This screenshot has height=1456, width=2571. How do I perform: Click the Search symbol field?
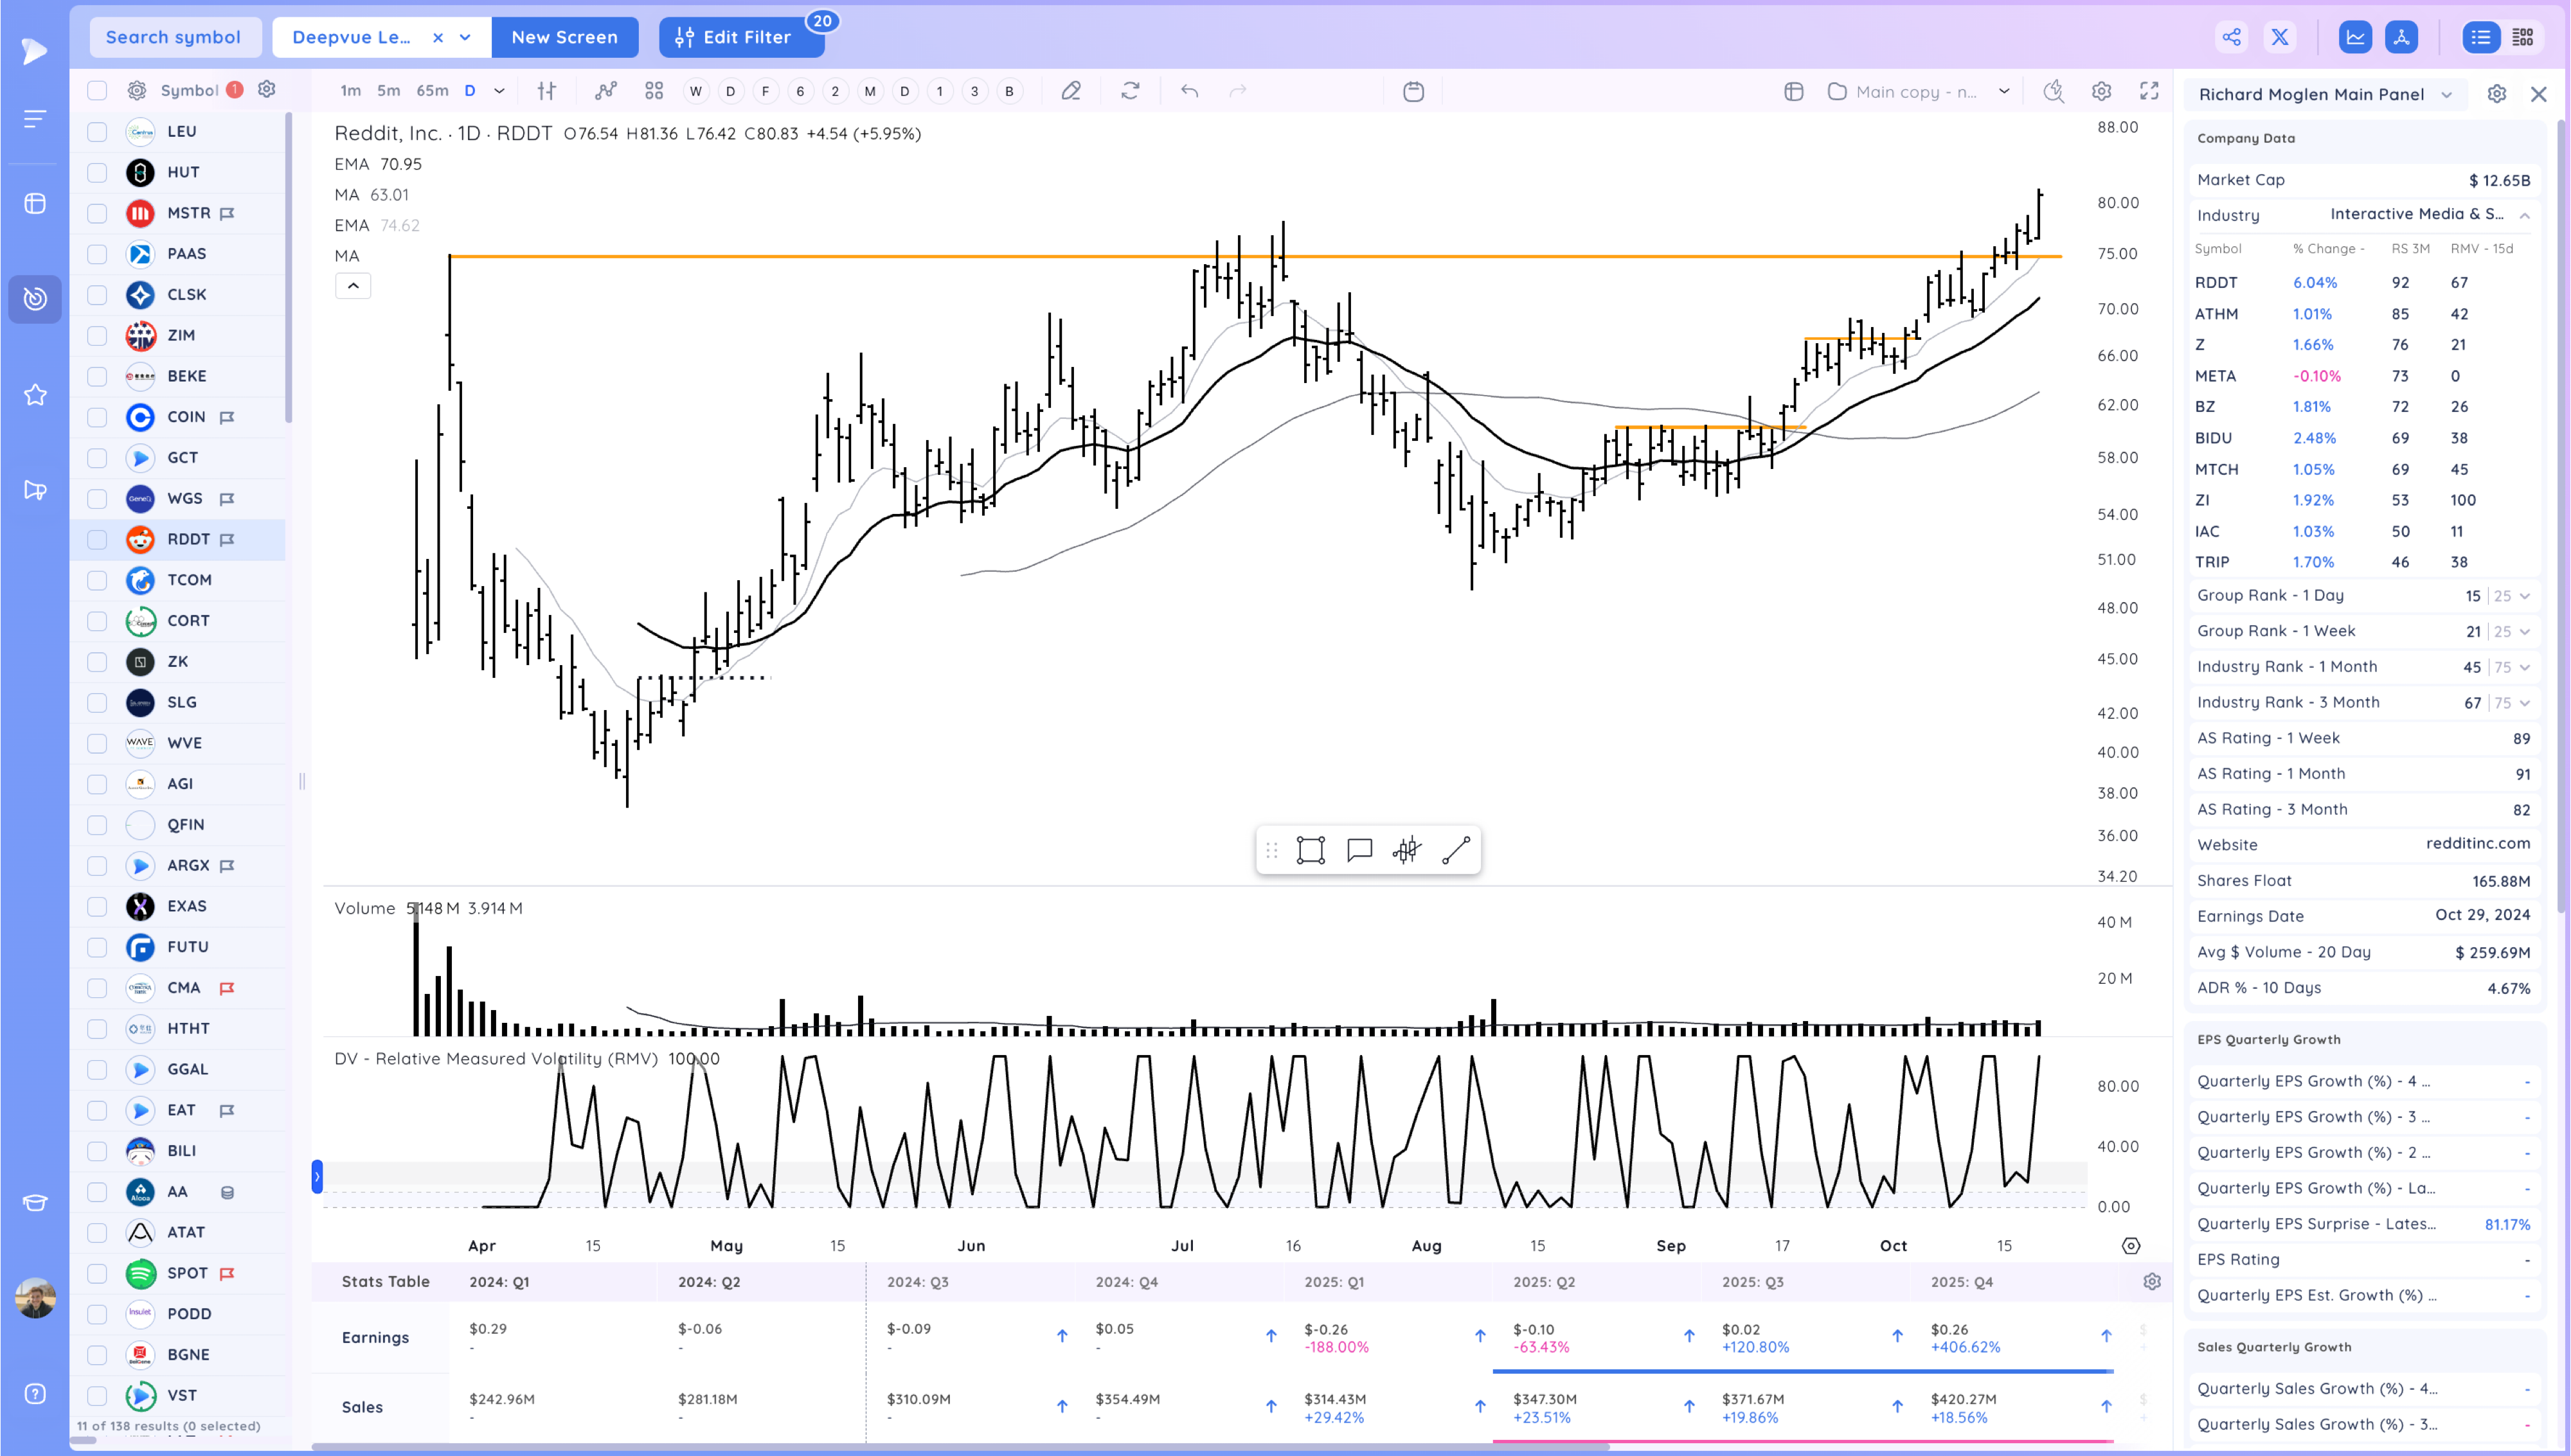(174, 37)
